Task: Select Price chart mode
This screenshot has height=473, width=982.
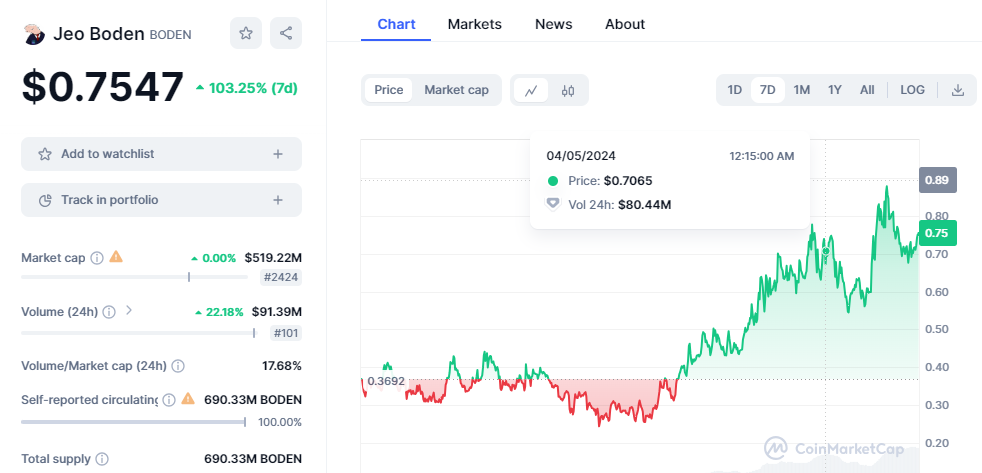Action: [x=389, y=90]
